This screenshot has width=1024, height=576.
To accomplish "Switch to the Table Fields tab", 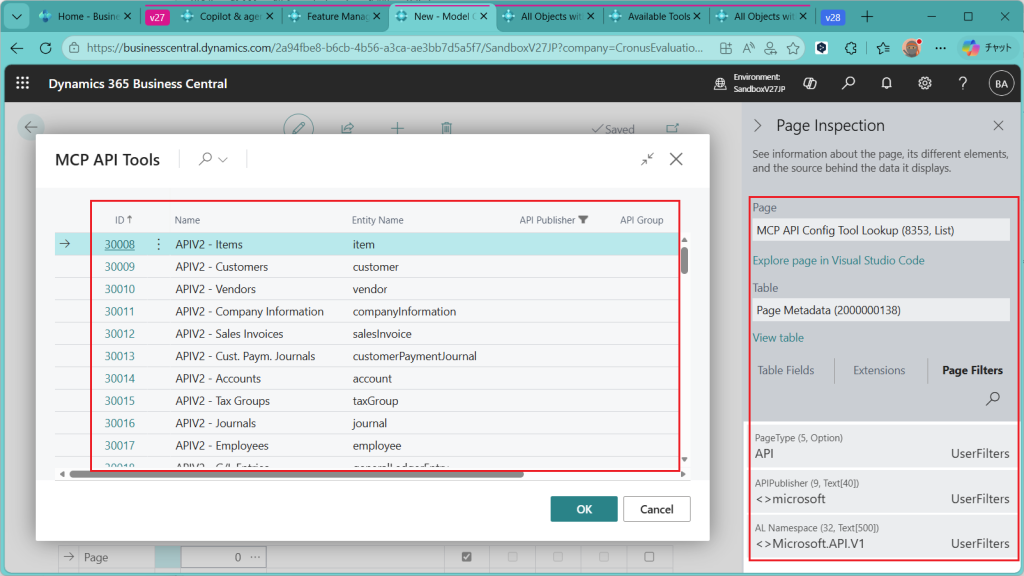I will pos(785,370).
